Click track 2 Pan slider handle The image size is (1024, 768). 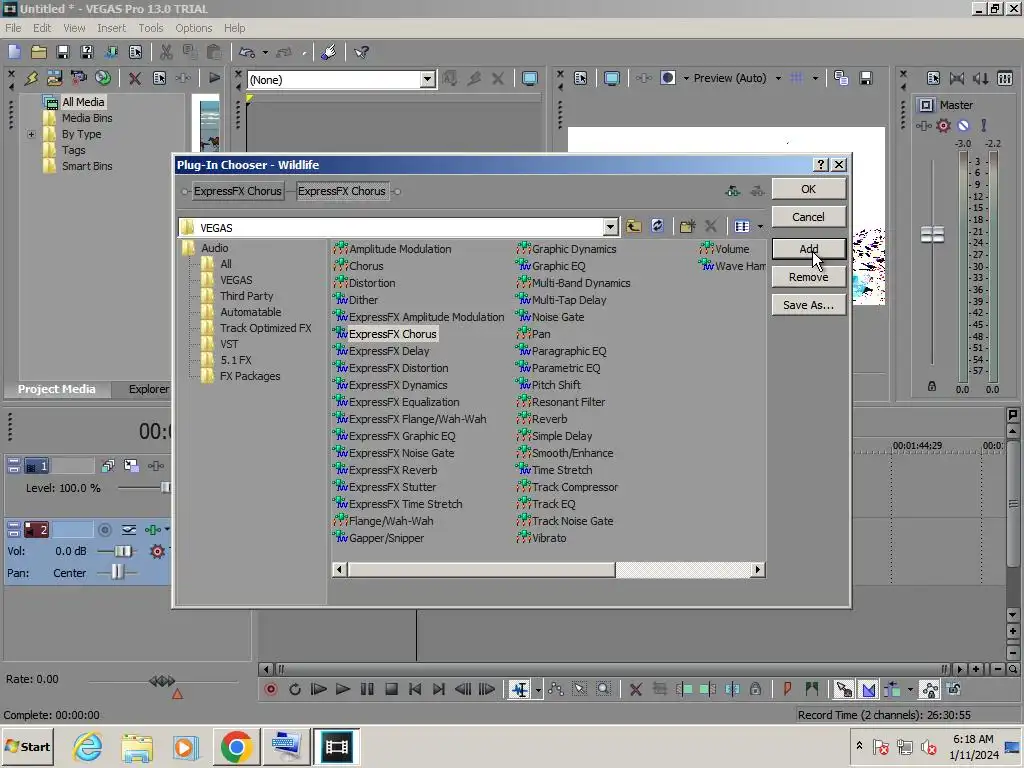(116, 573)
